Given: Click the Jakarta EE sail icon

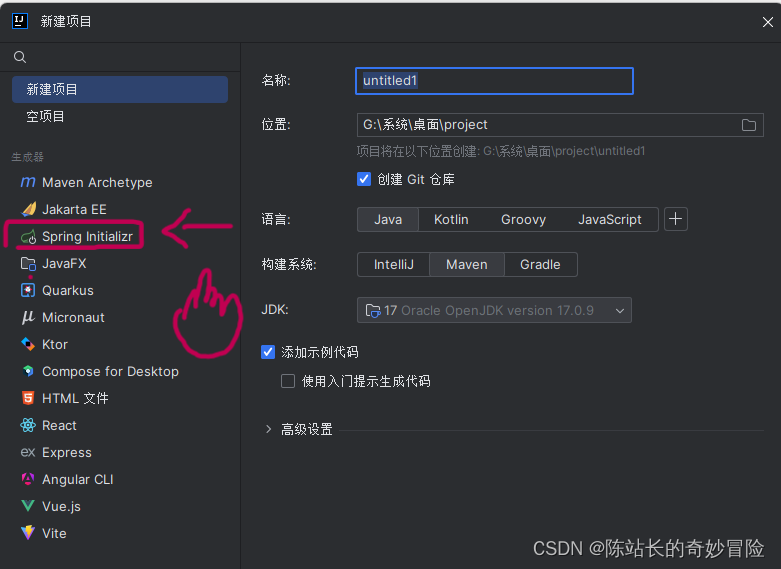Looking at the screenshot, I should click(x=28, y=209).
